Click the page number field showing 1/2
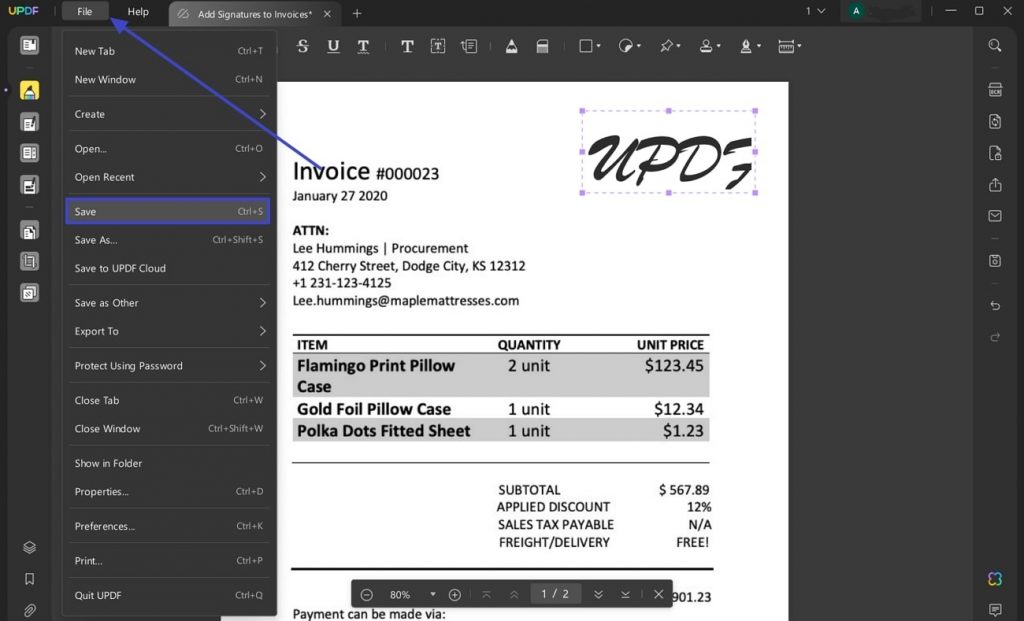 click(x=556, y=593)
